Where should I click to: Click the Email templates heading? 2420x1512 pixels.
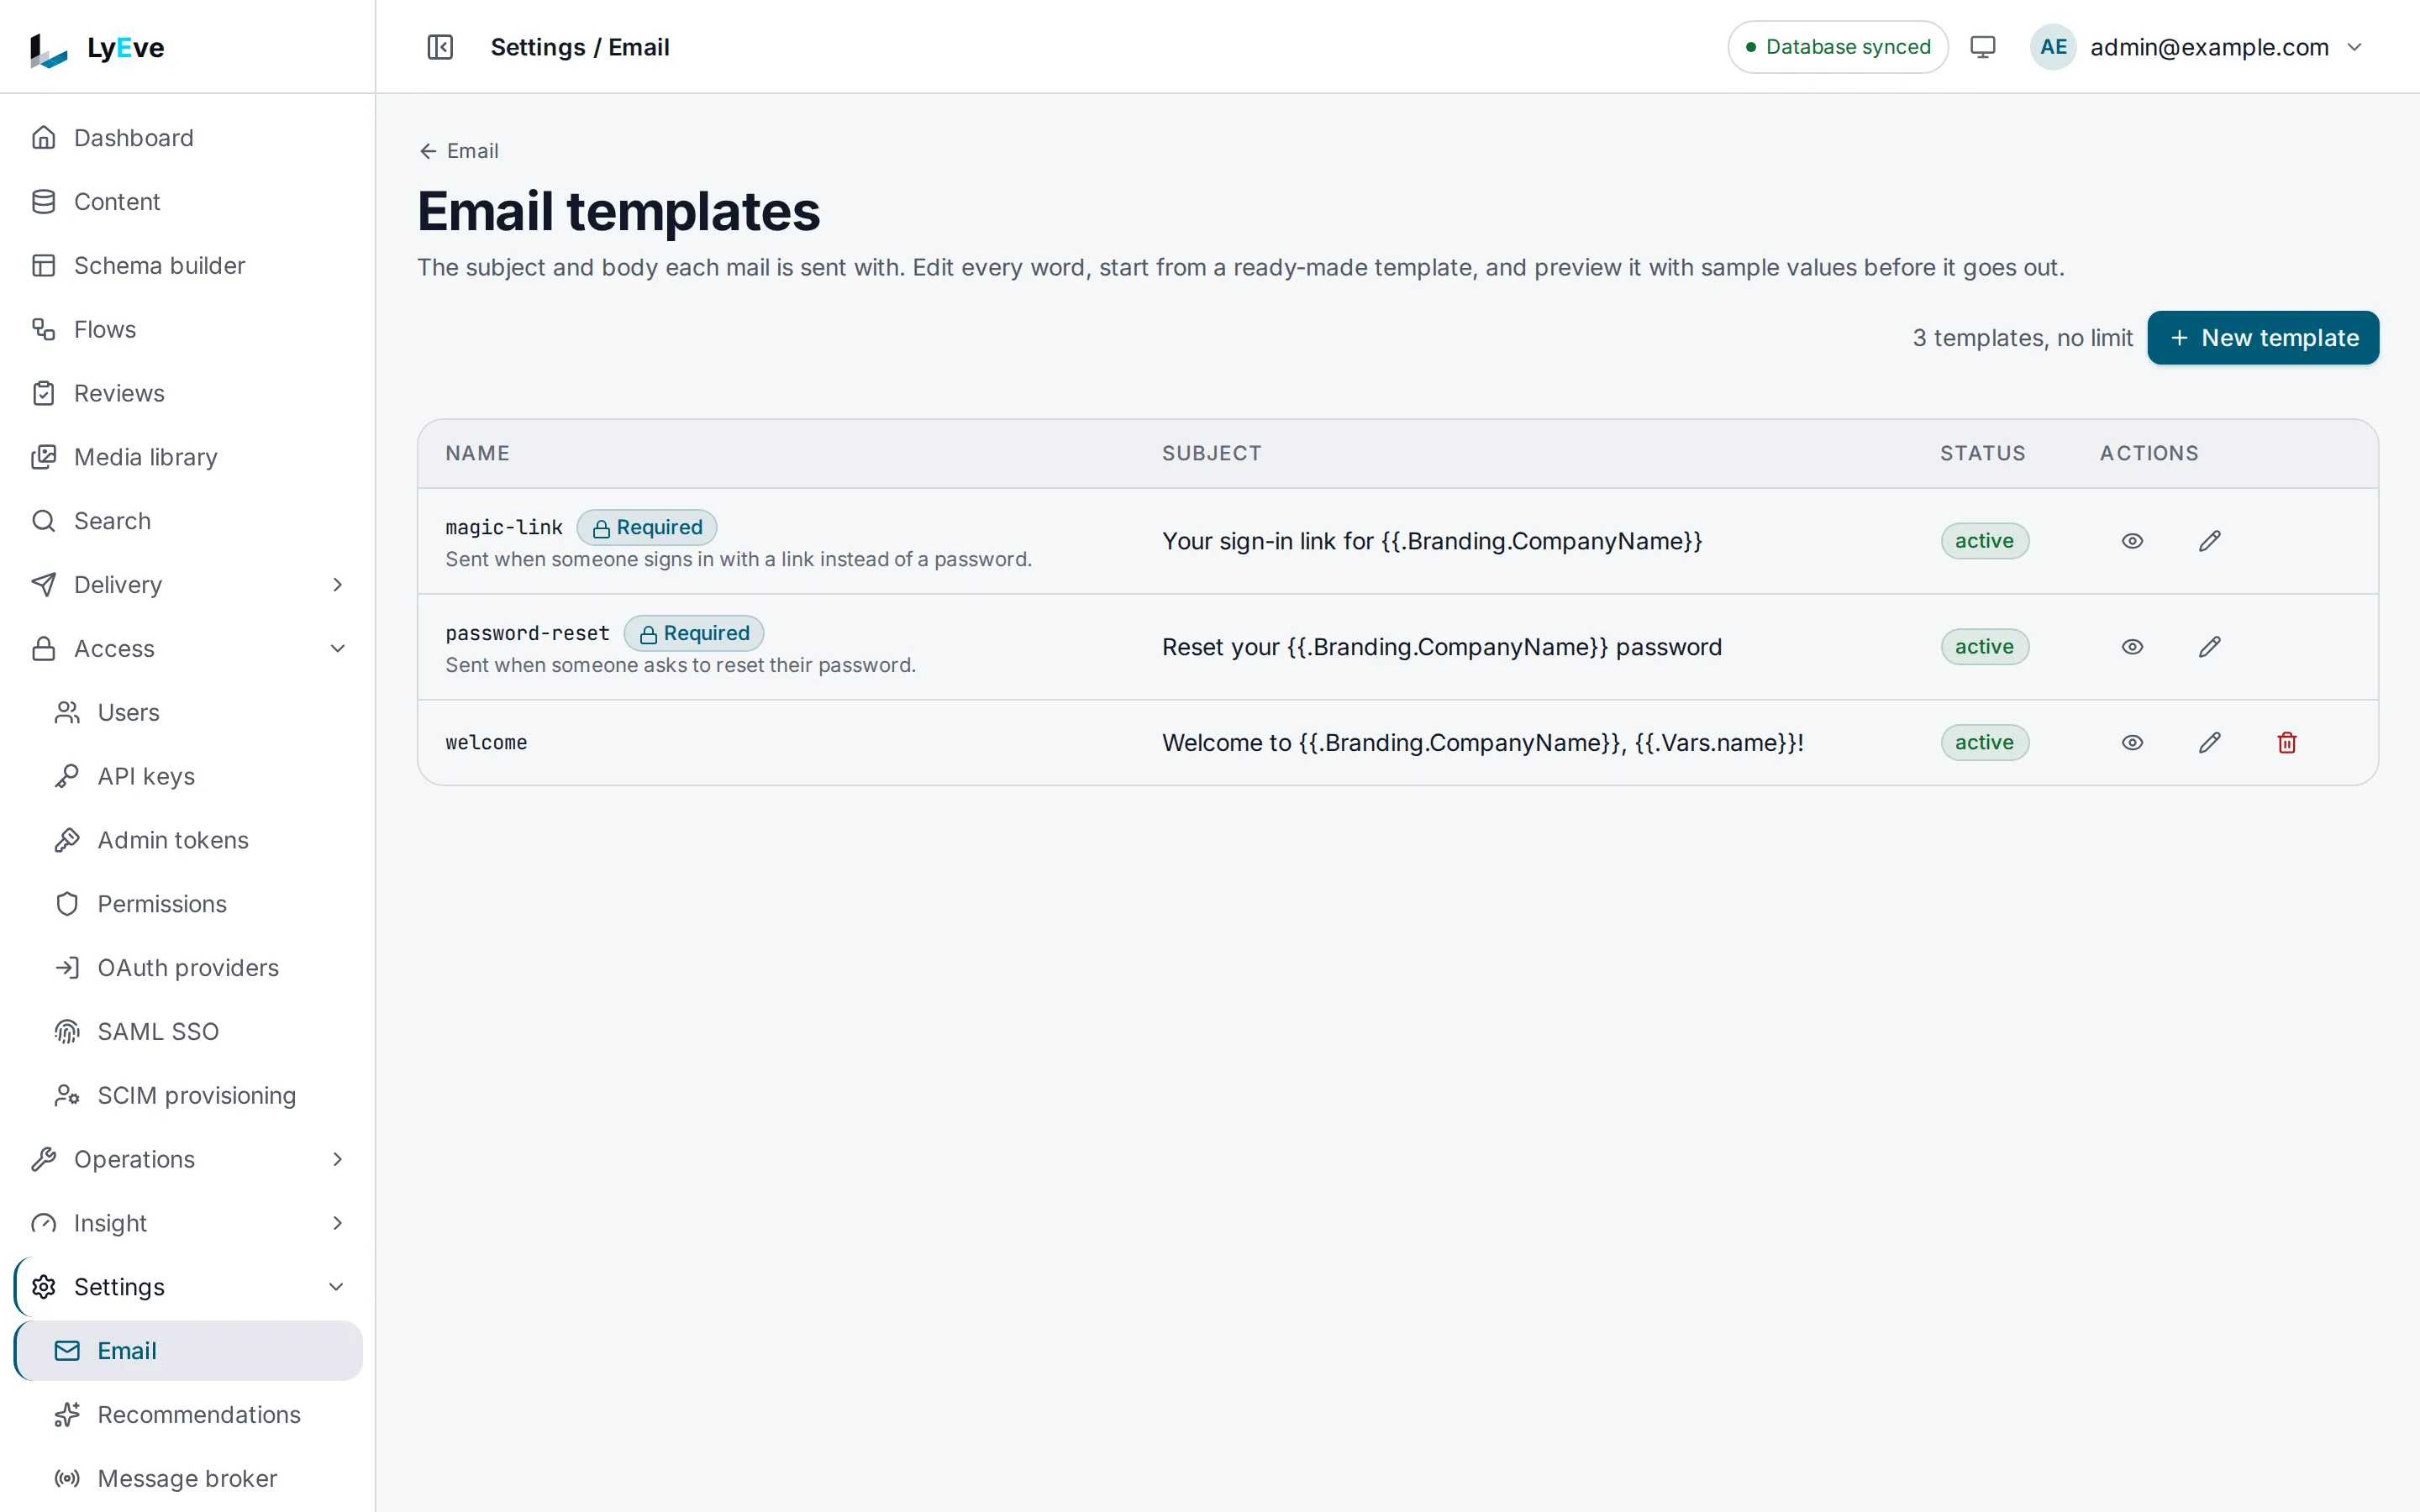619,211
